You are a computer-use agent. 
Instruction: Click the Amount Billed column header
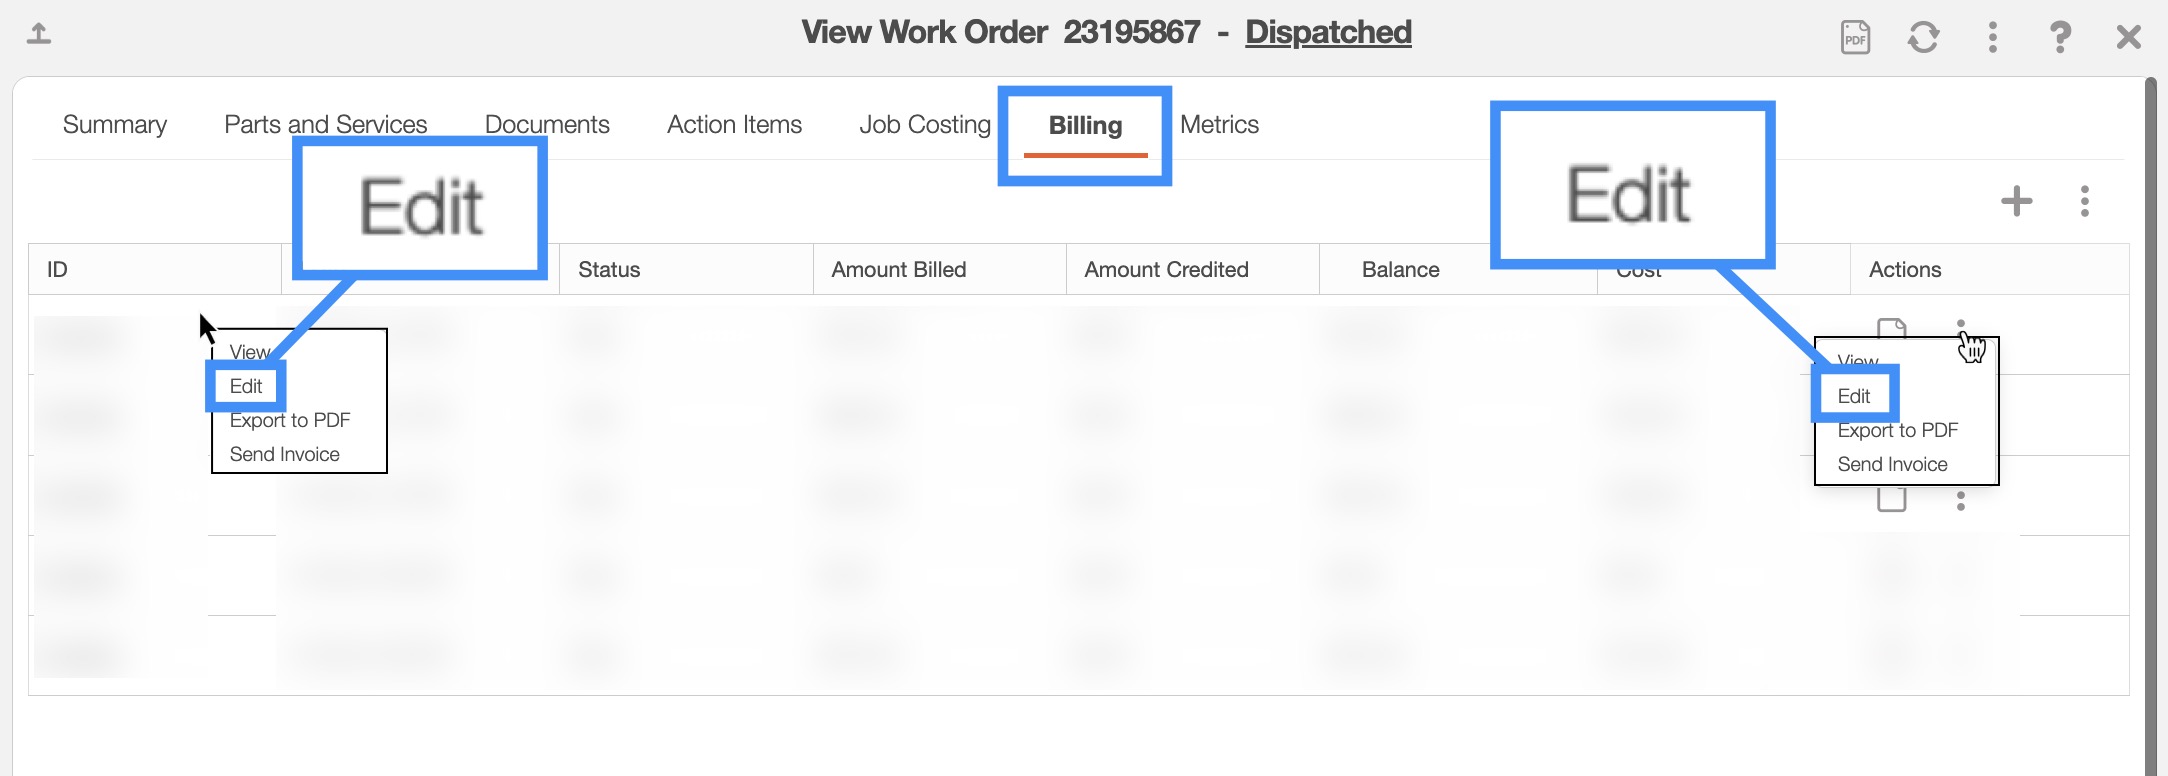[x=898, y=270]
